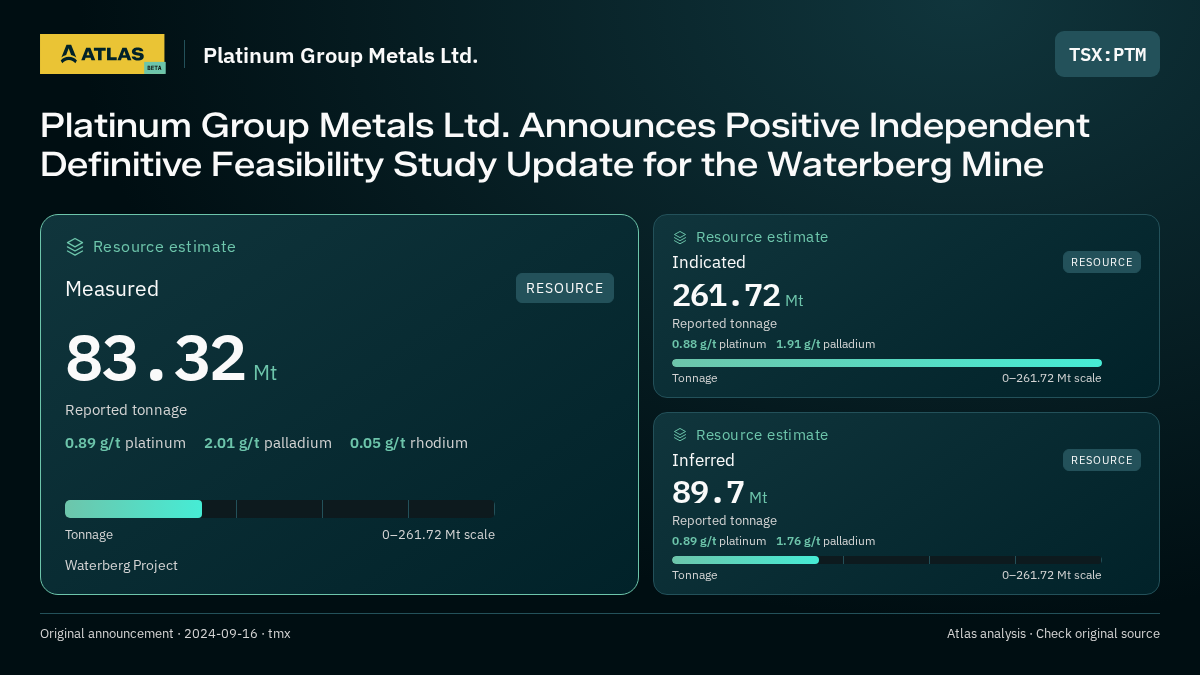Screen dimensions: 1200x675
Task: Click Reported tonnage label in Measured card
Action: 126,410
